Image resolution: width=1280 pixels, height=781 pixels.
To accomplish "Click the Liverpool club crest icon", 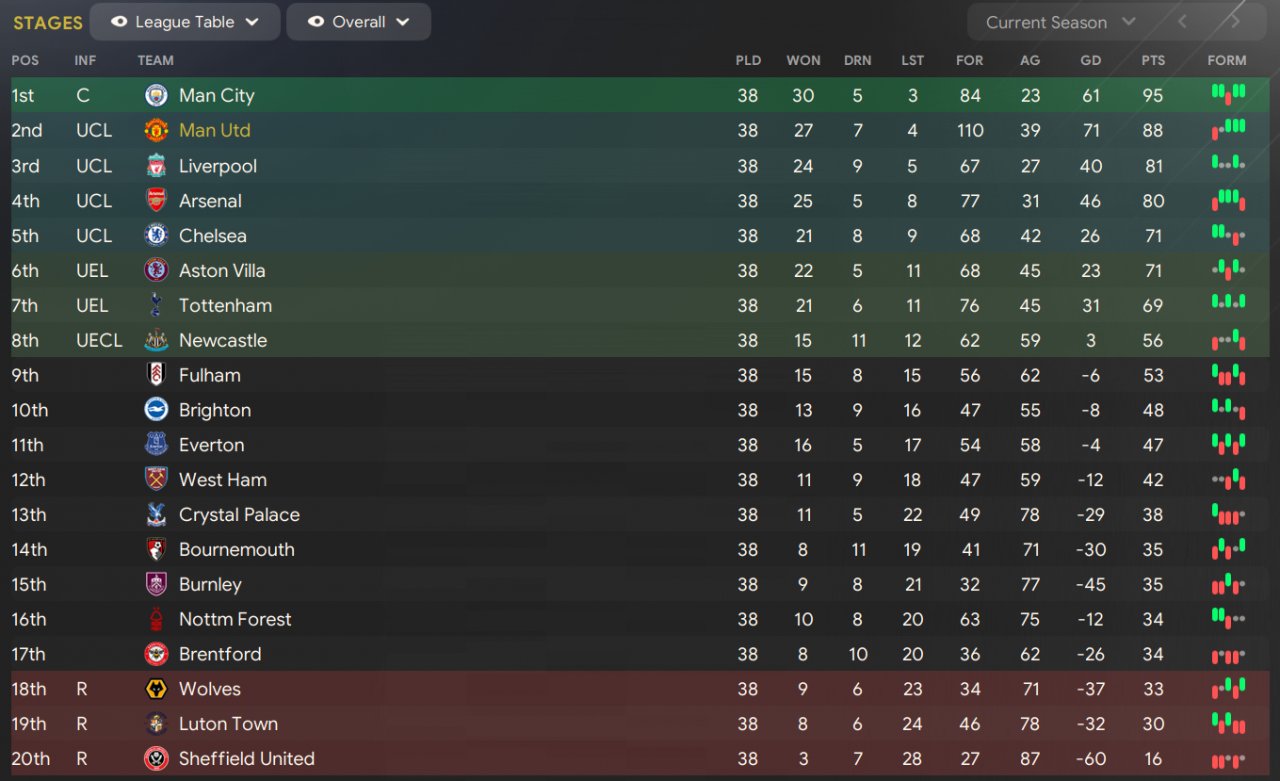I will point(156,166).
